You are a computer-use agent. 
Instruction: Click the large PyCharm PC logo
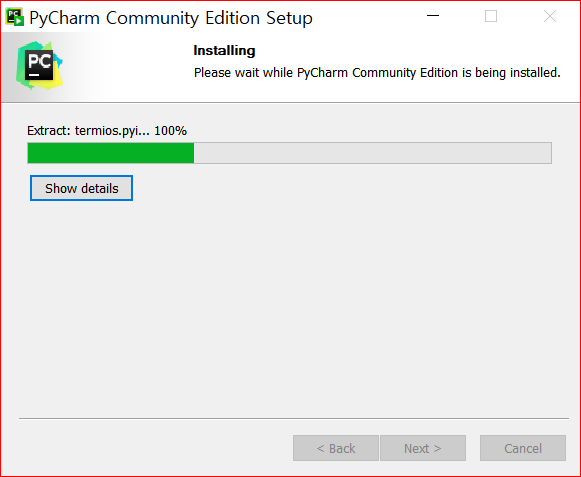click(39, 66)
